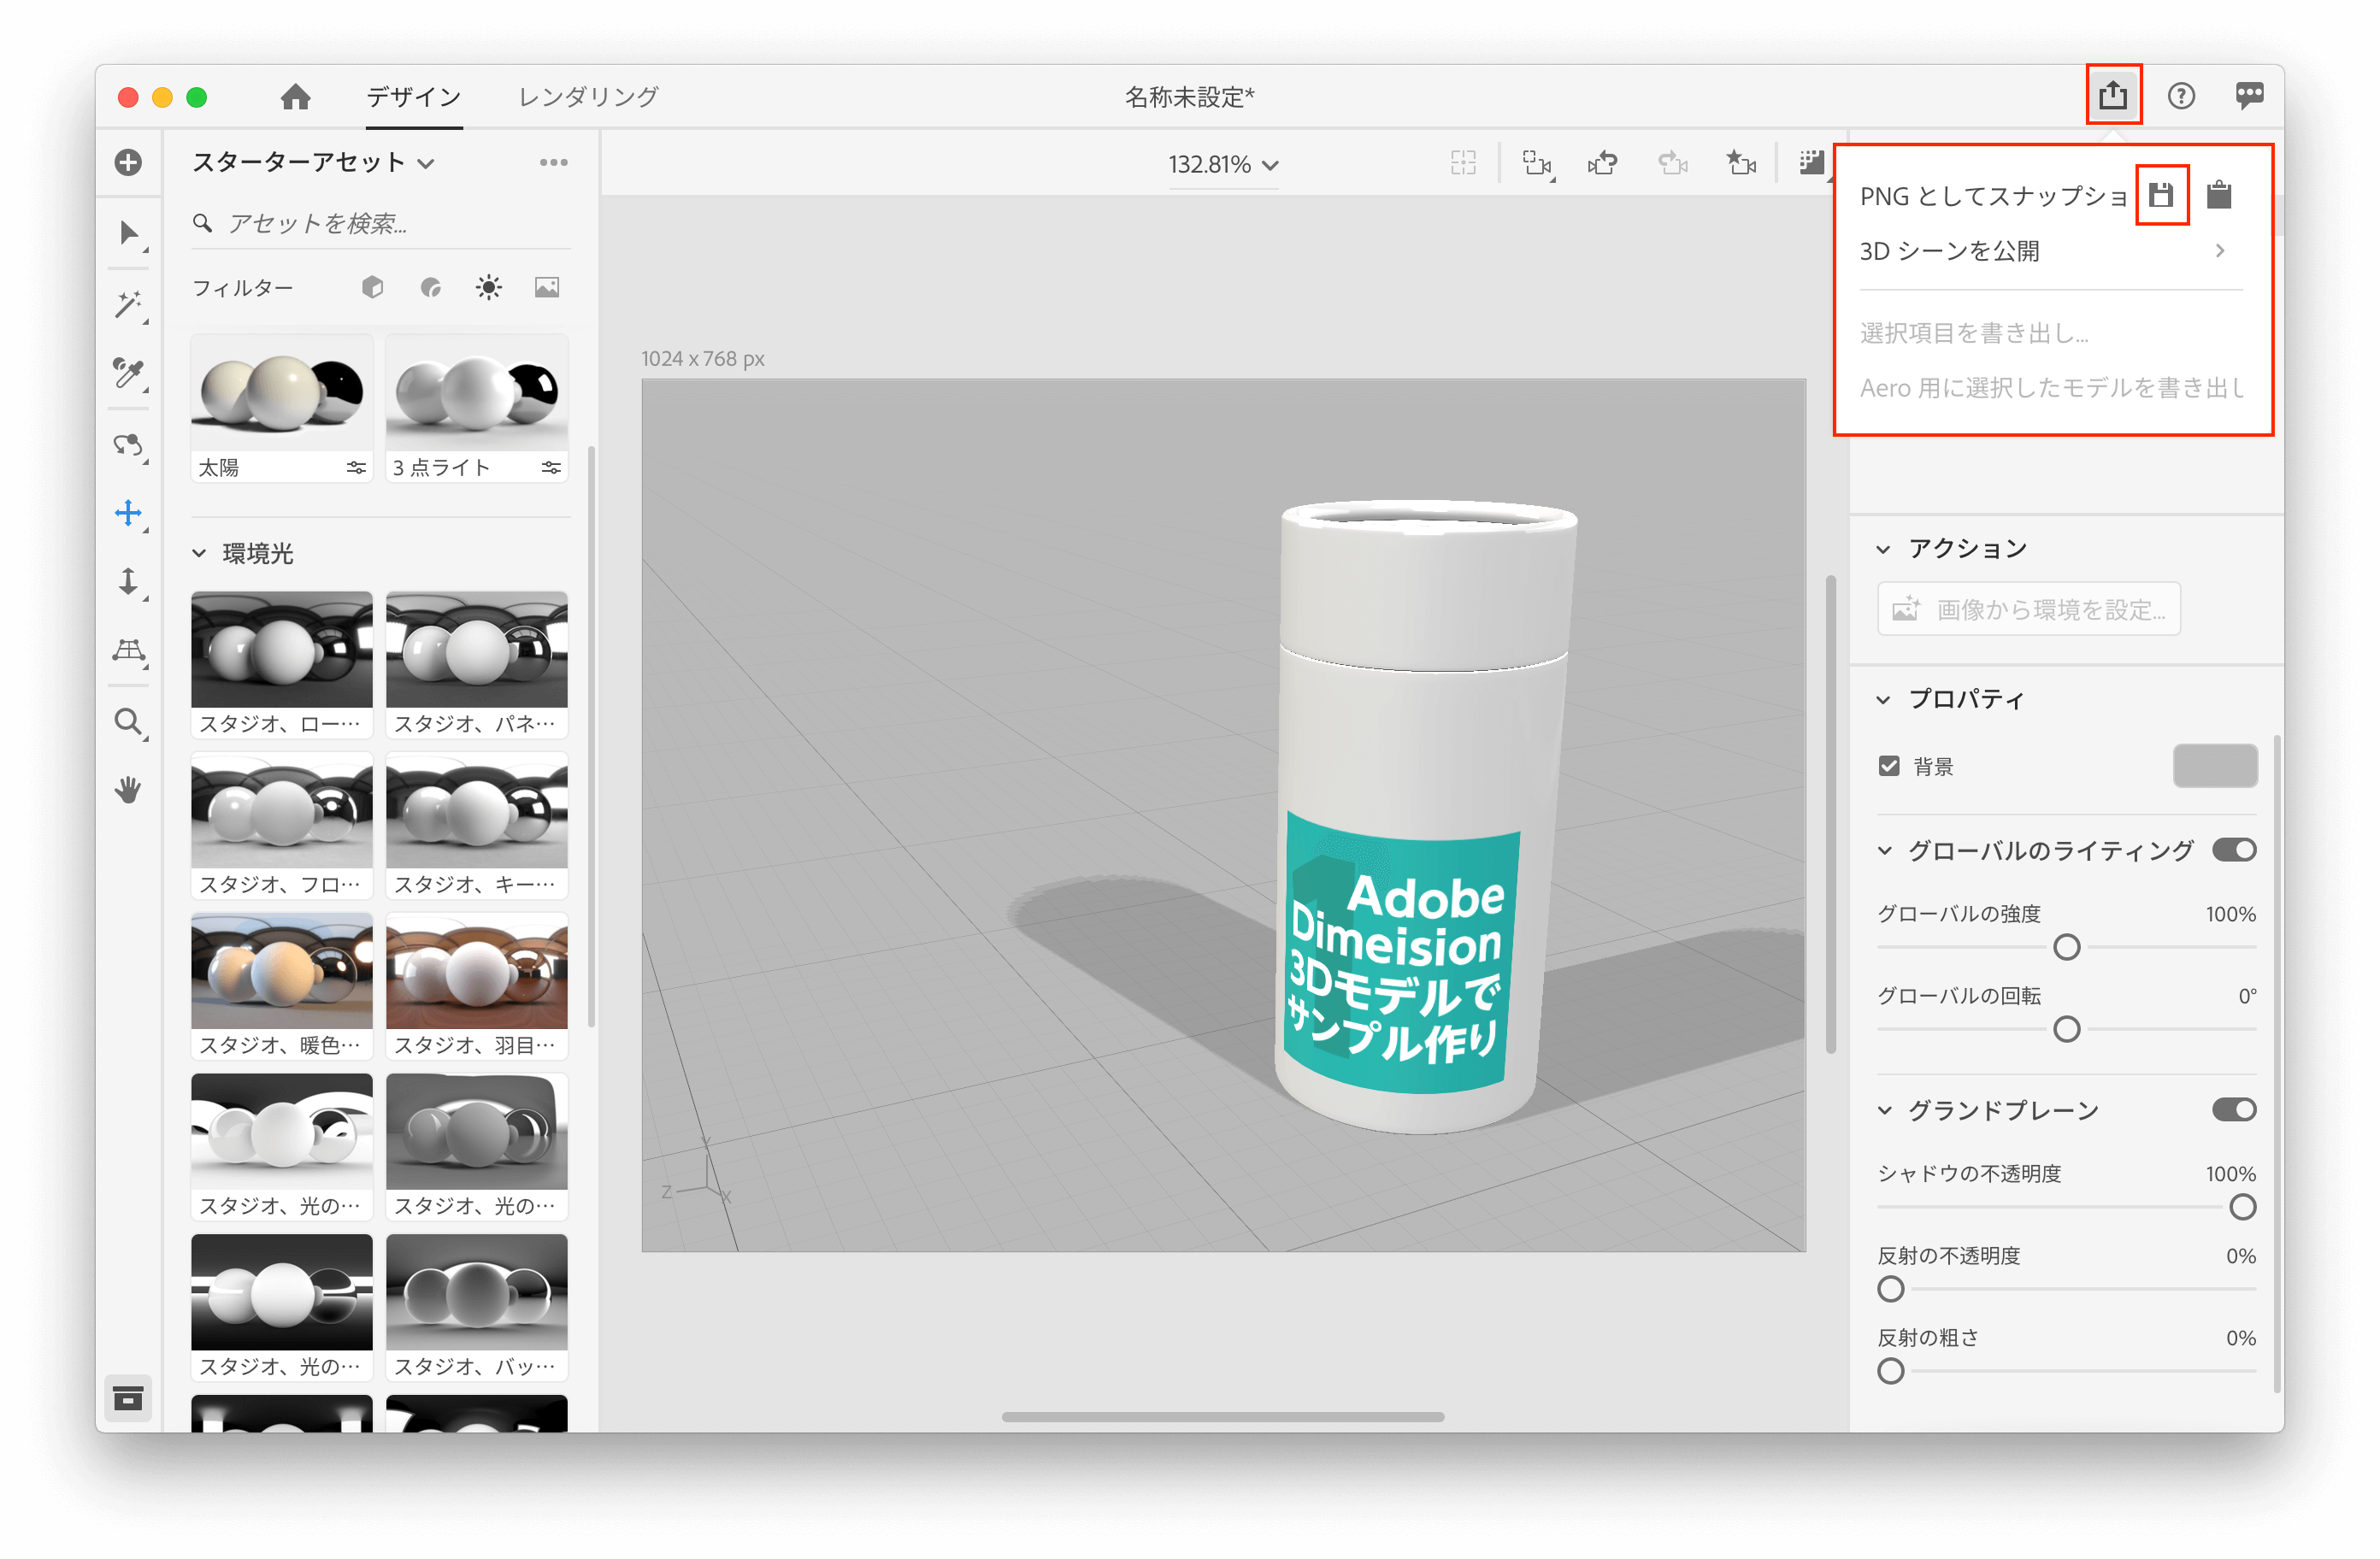The image size is (2380, 1559).
Task: Click the frame selection icon in toolbar
Action: (1462, 163)
